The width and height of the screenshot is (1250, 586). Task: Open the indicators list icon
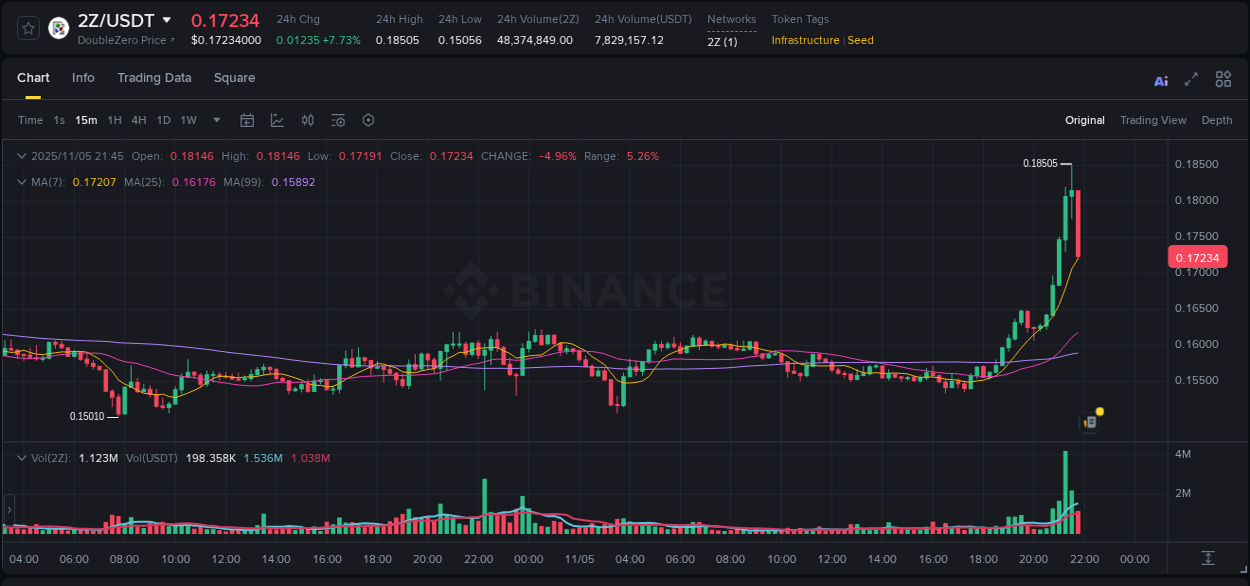tap(338, 120)
